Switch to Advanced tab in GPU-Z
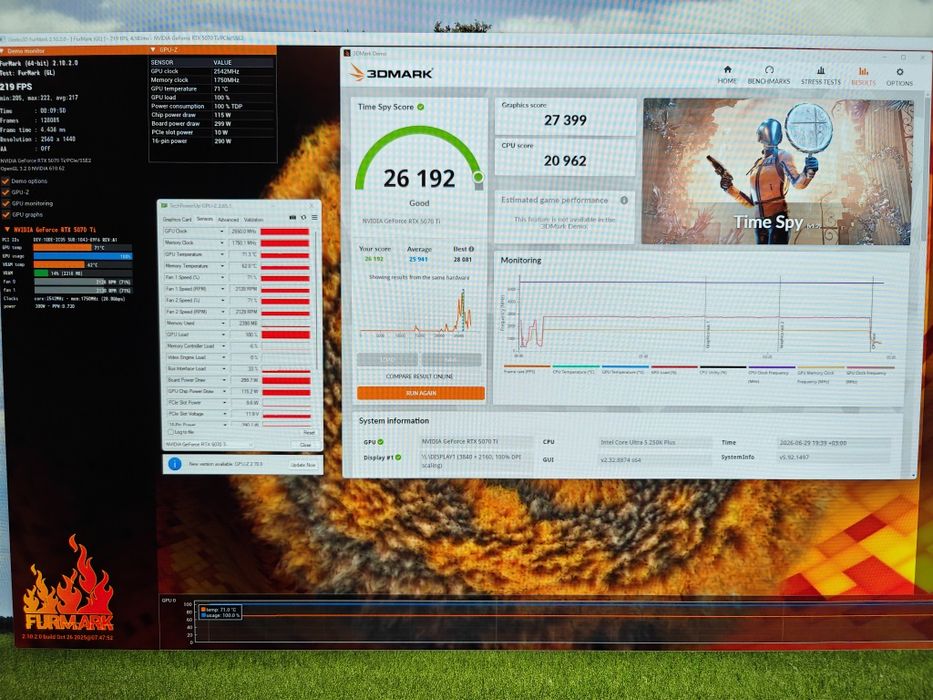The width and height of the screenshot is (933, 700). 228,219
